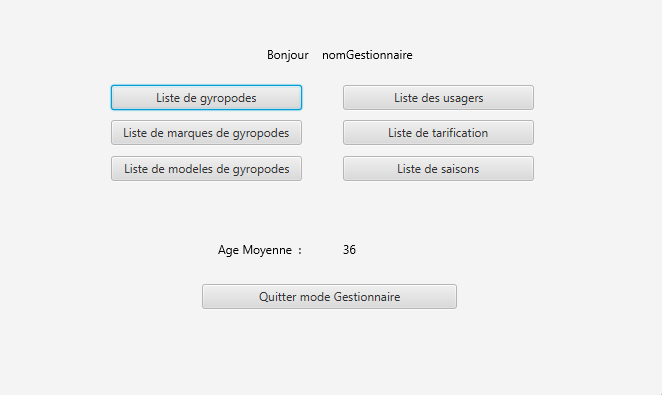Open the Liste de gyropodes button
Screen dimensions: 662x395
(x=206, y=97)
